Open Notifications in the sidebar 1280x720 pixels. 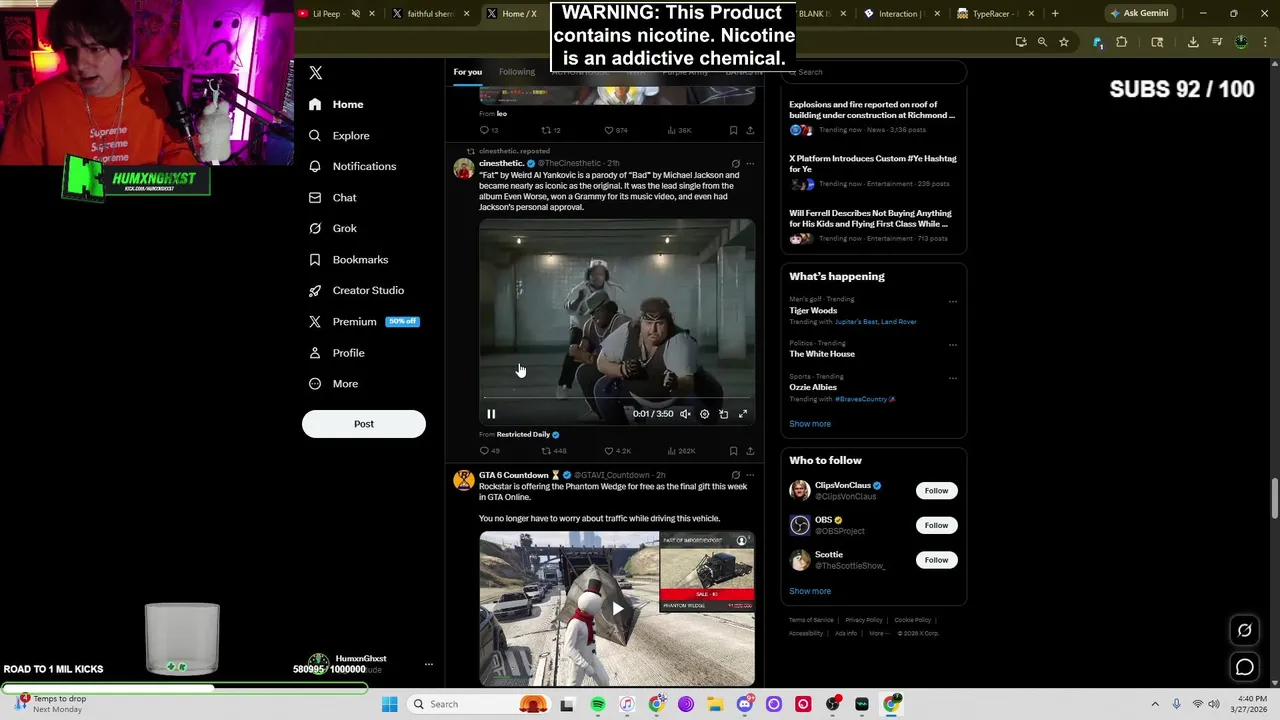pyautogui.click(x=353, y=166)
